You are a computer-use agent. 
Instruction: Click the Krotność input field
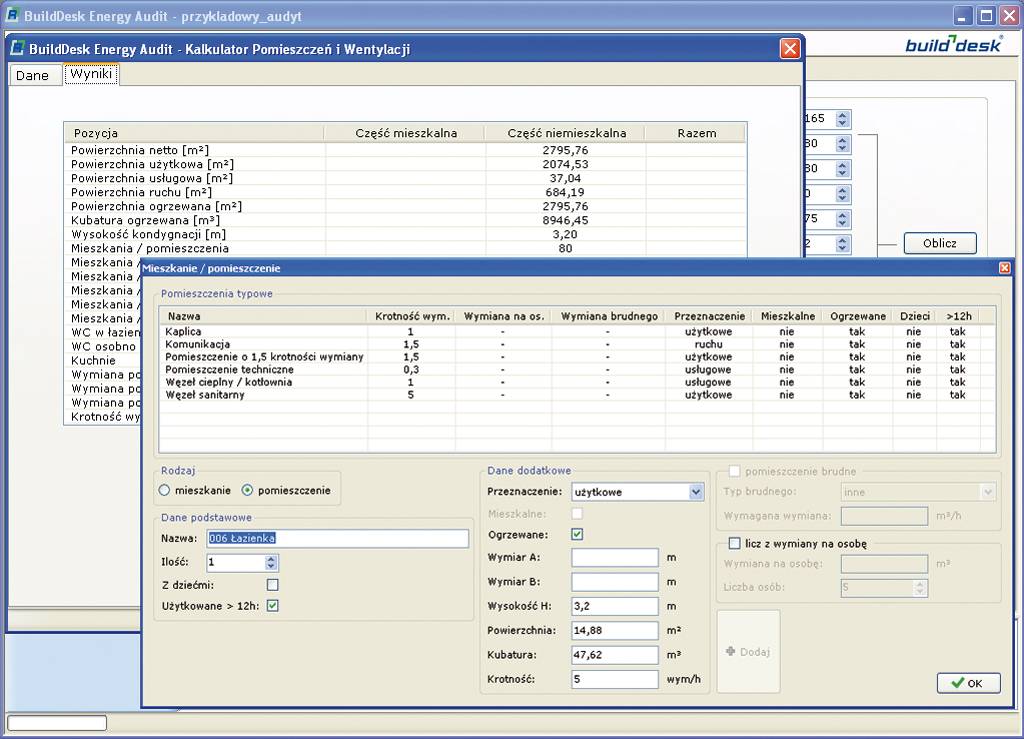[x=615, y=679]
